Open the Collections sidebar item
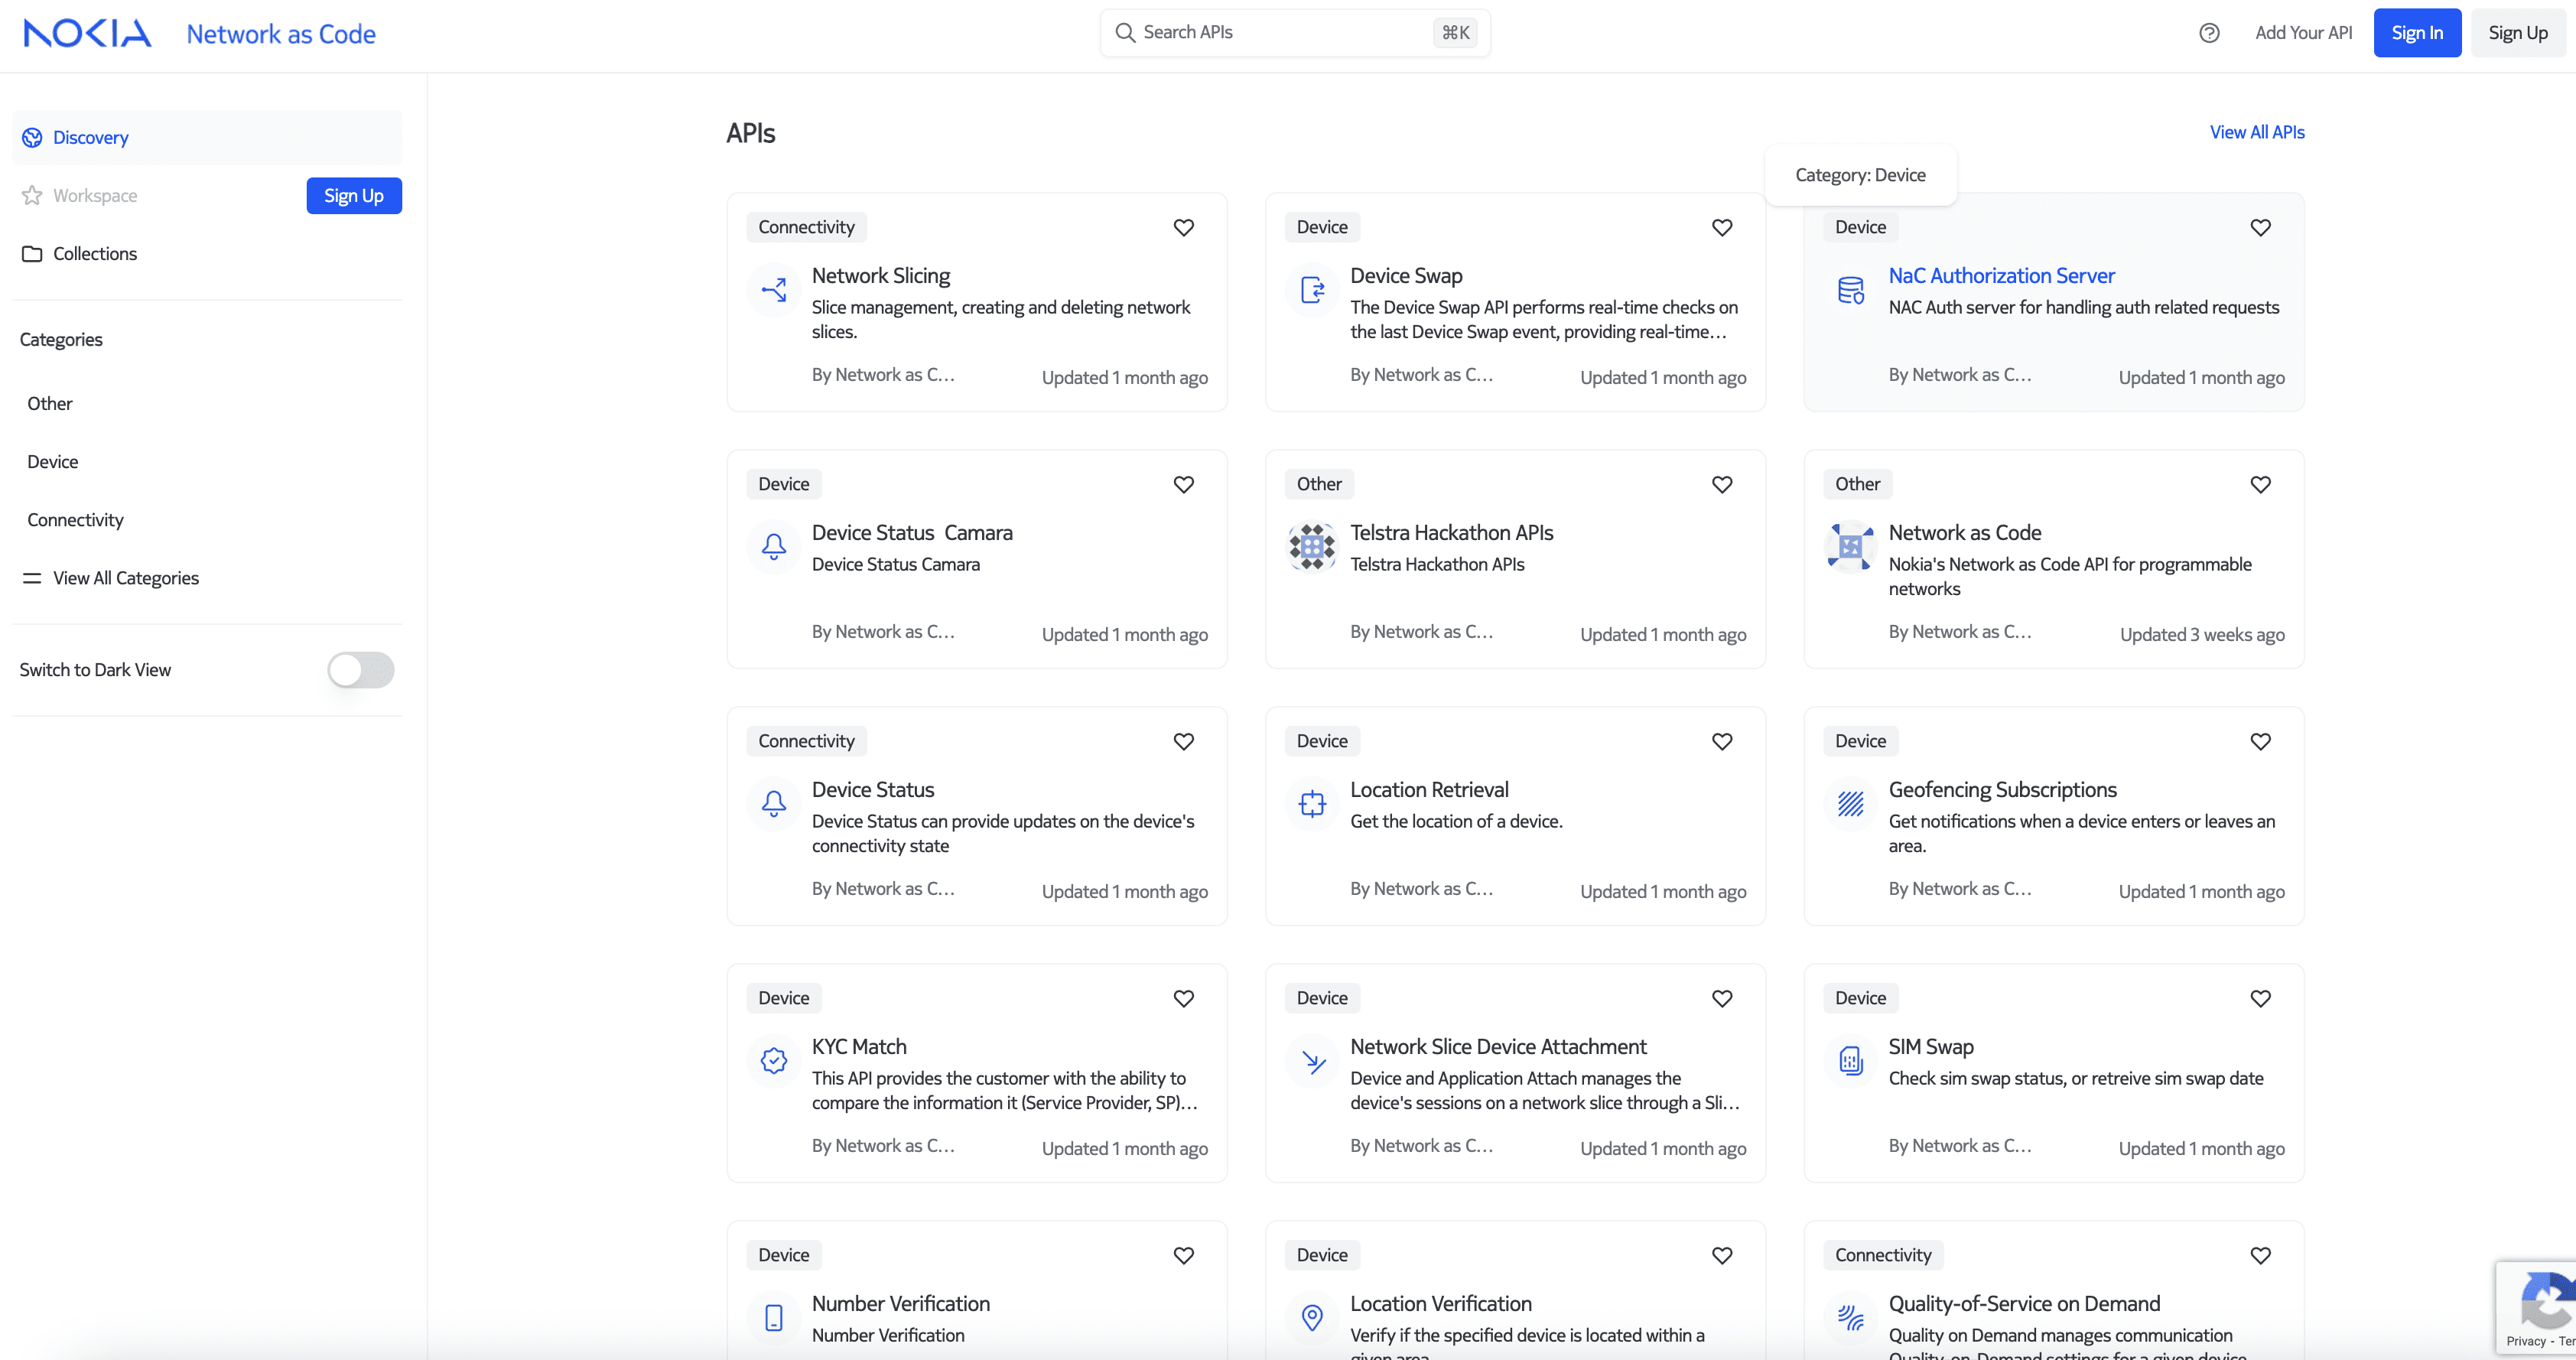Screen dimensions: 2576x1360 point(95,254)
